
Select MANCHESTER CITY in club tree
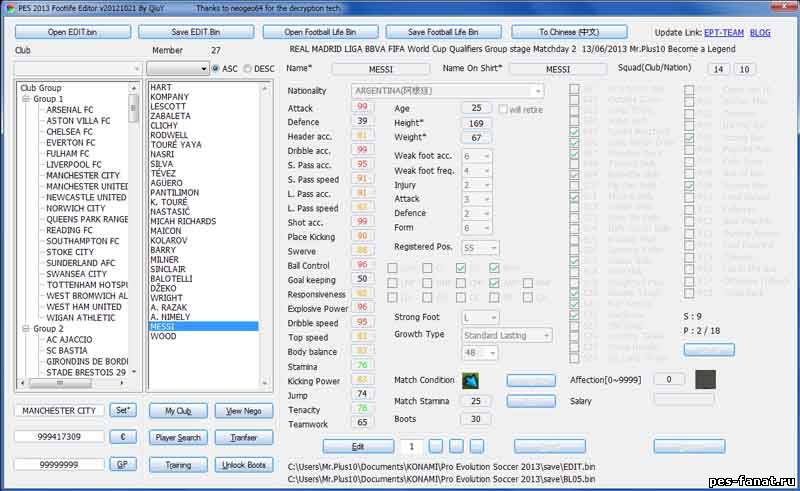coord(83,176)
